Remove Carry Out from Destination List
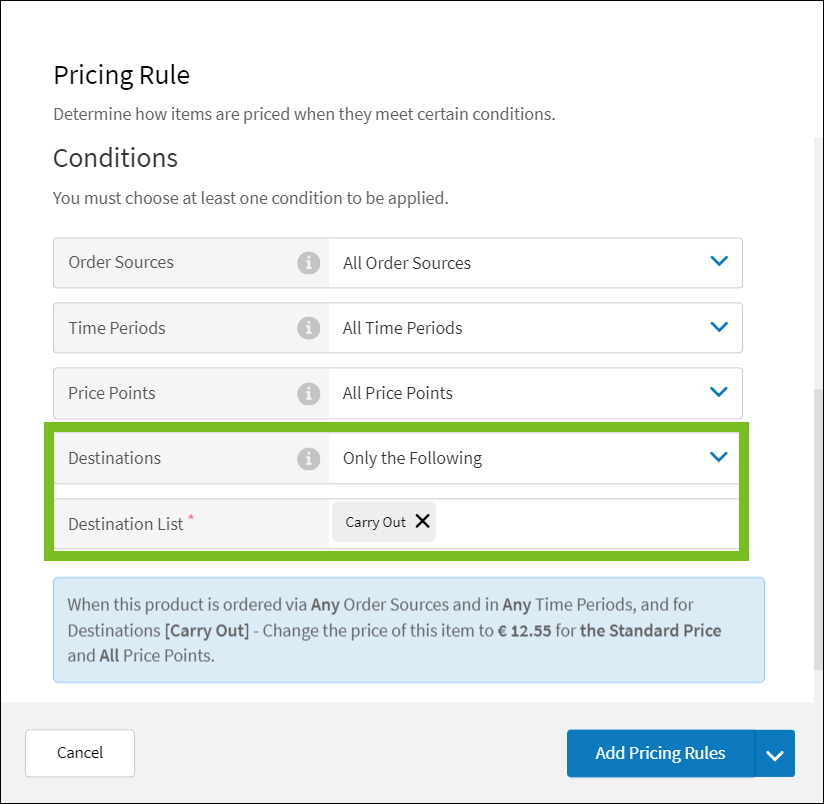The width and height of the screenshot is (824, 804). tap(422, 521)
